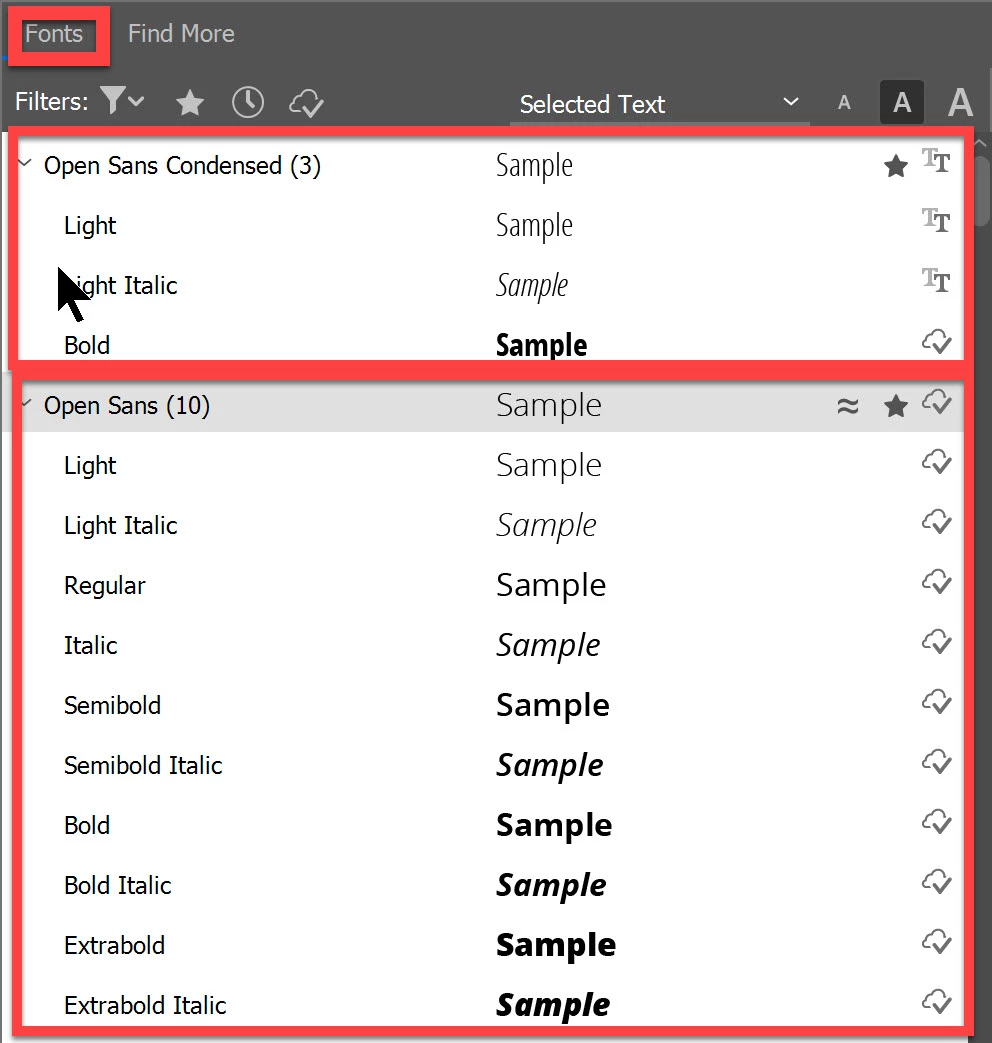Set large sample text size
This screenshot has height=1043, width=992.
pyautogui.click(x=960, y=102)
